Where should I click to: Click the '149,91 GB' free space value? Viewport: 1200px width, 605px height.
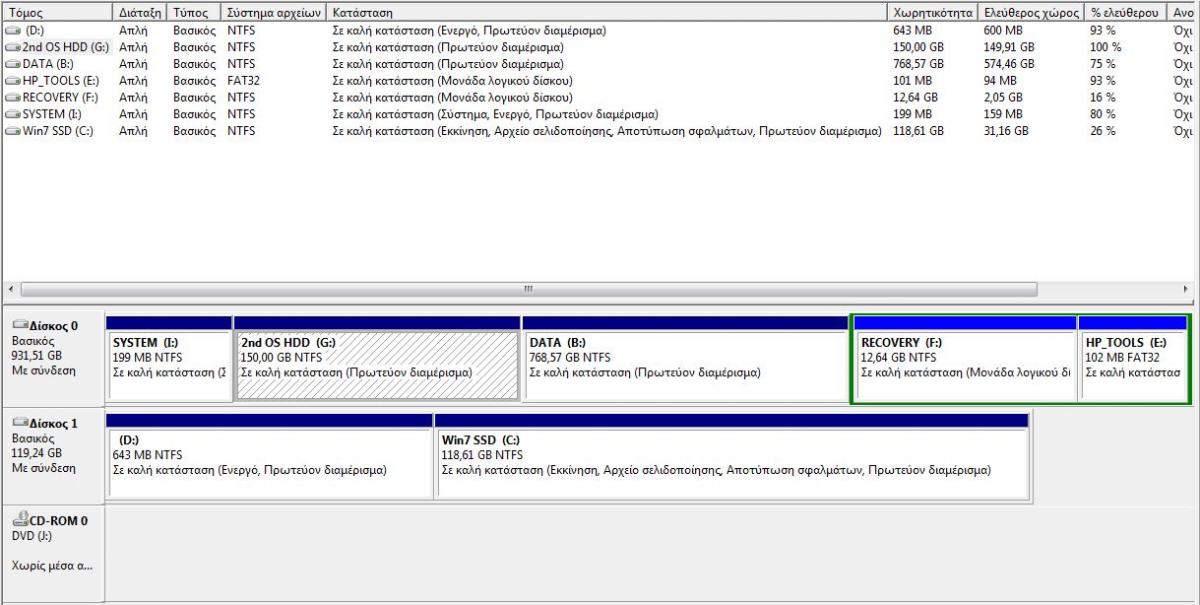(1009, 47)
